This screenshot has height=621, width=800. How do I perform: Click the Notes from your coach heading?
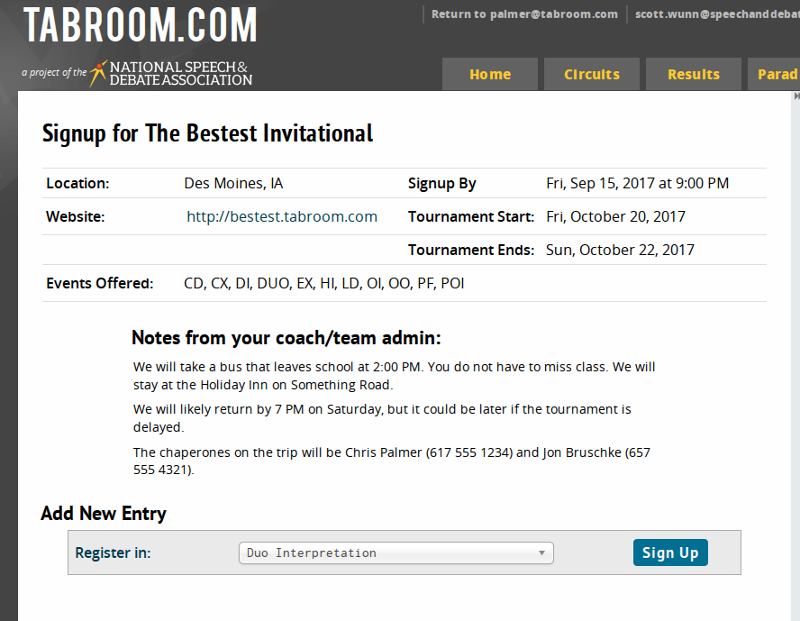pos(286,337)
